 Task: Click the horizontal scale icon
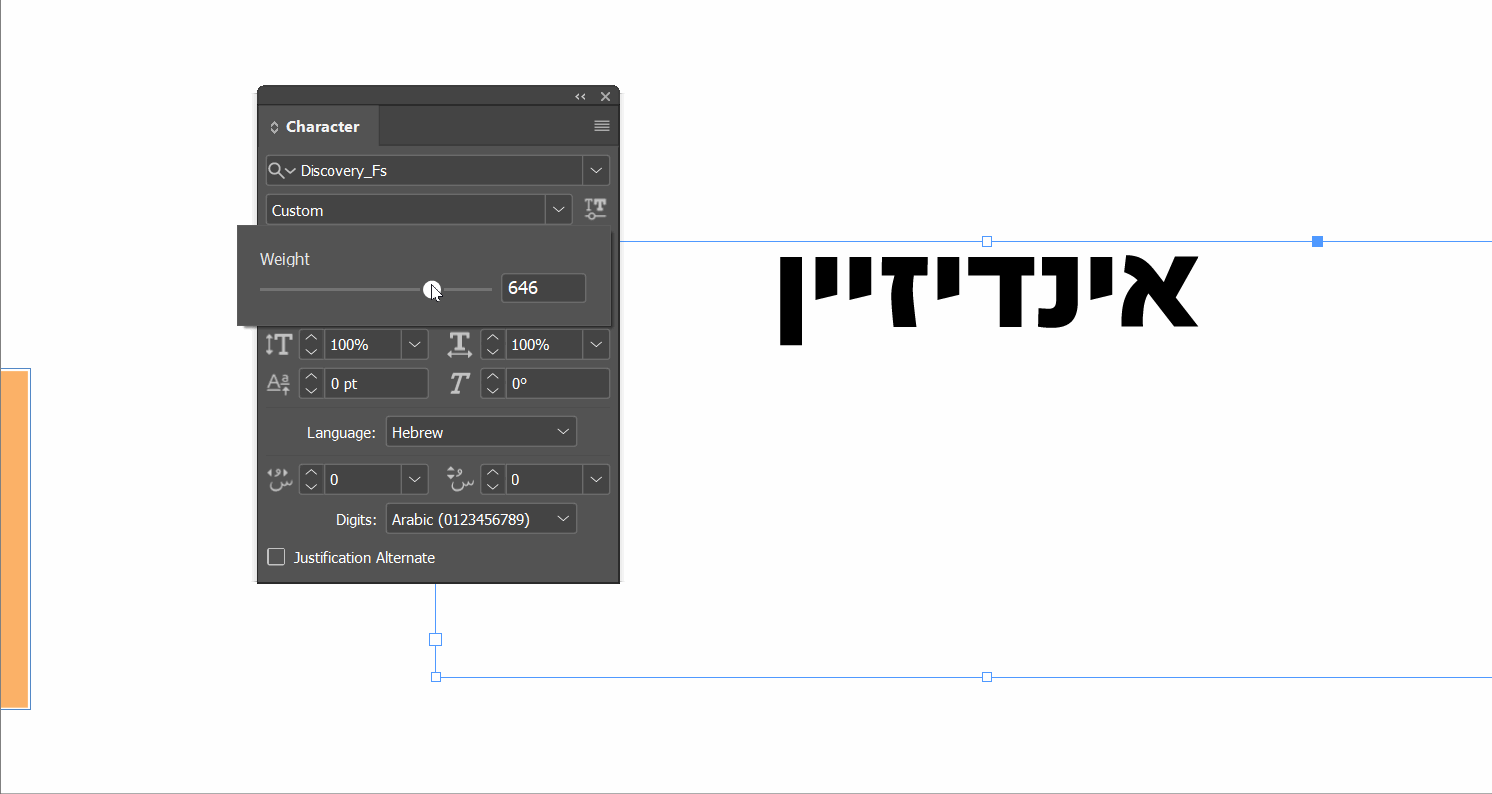coord(459,344)
